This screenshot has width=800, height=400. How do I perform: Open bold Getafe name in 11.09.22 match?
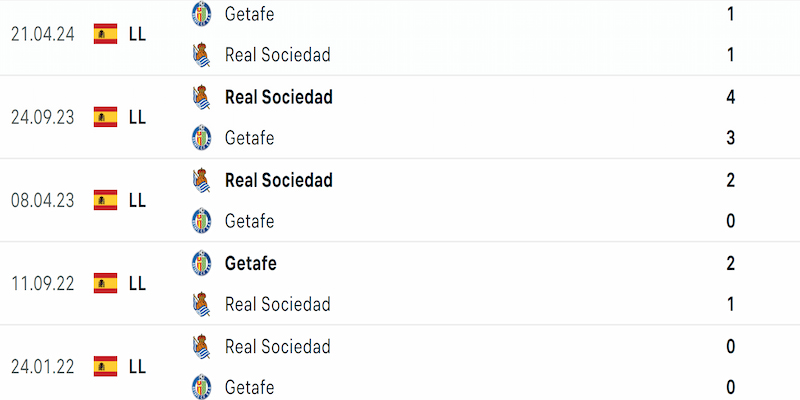[x=251, y=263]
